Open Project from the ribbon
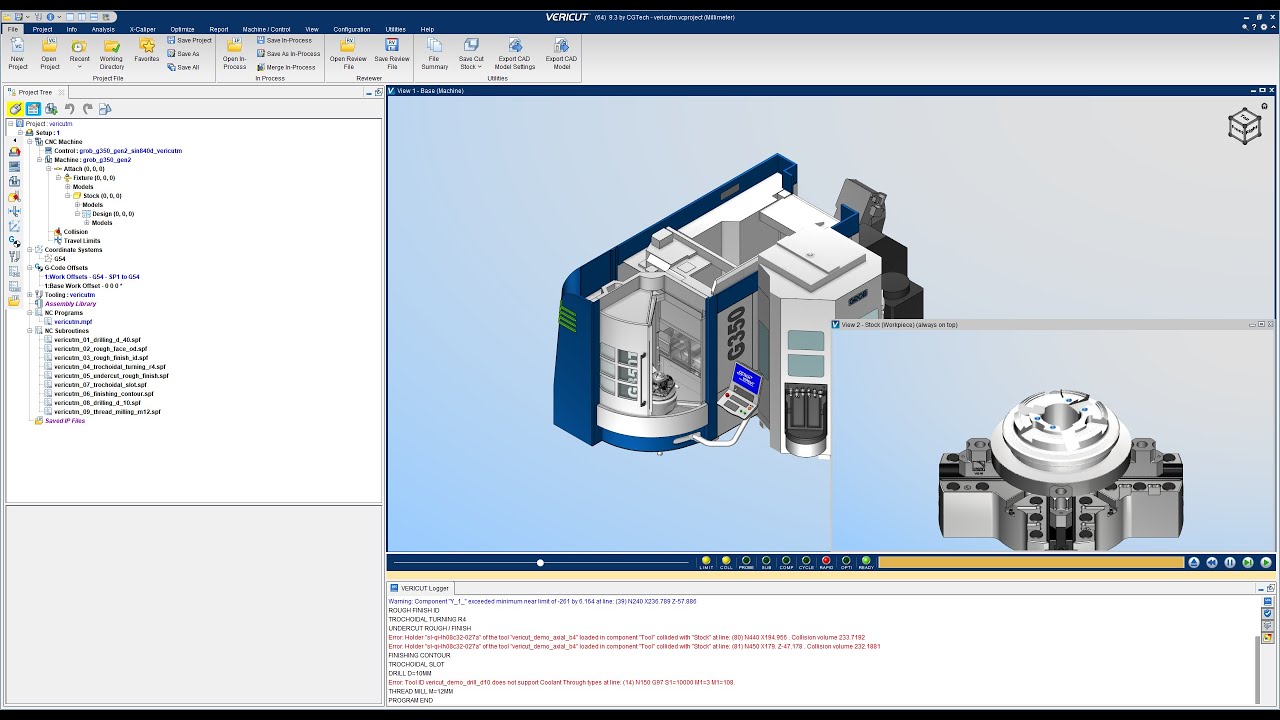The width and height of the screenshot is (1280, 720). [49, 54]
